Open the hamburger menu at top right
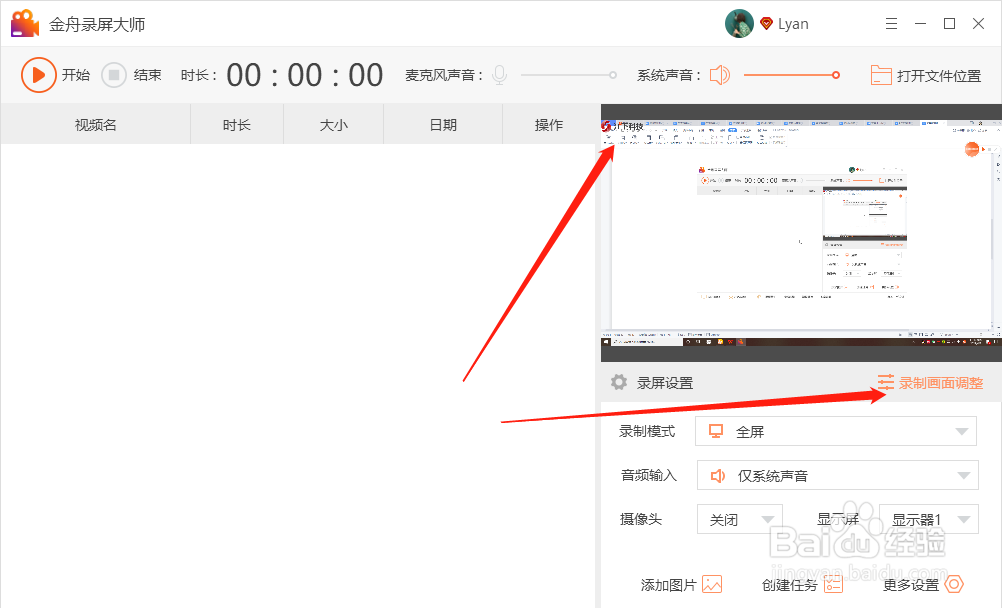Image resolution: width=1003 pixels, height=608 pixels. (x=889, y=22)
